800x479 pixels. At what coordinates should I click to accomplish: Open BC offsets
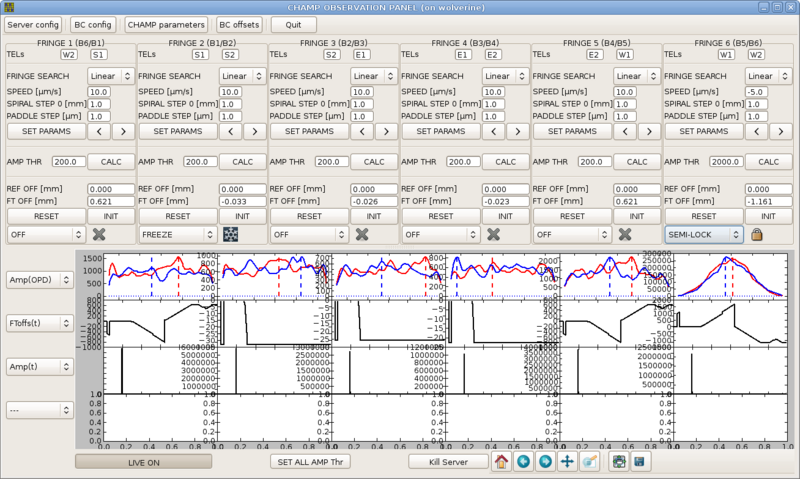click(x=239, y=24)
